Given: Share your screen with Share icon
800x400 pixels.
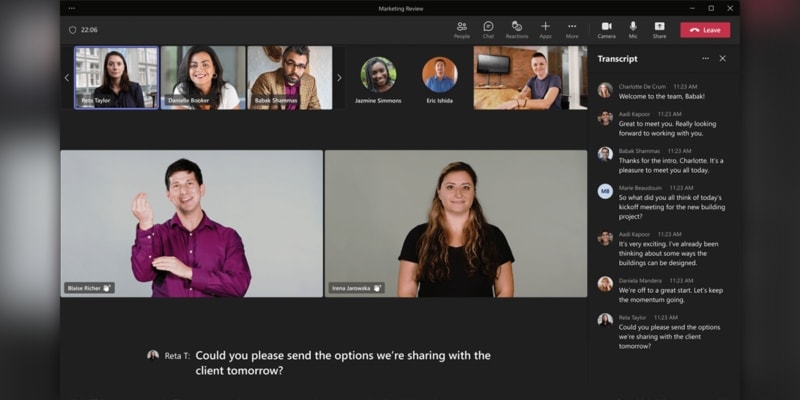Looking at the screenshot, I should (659, 30).
